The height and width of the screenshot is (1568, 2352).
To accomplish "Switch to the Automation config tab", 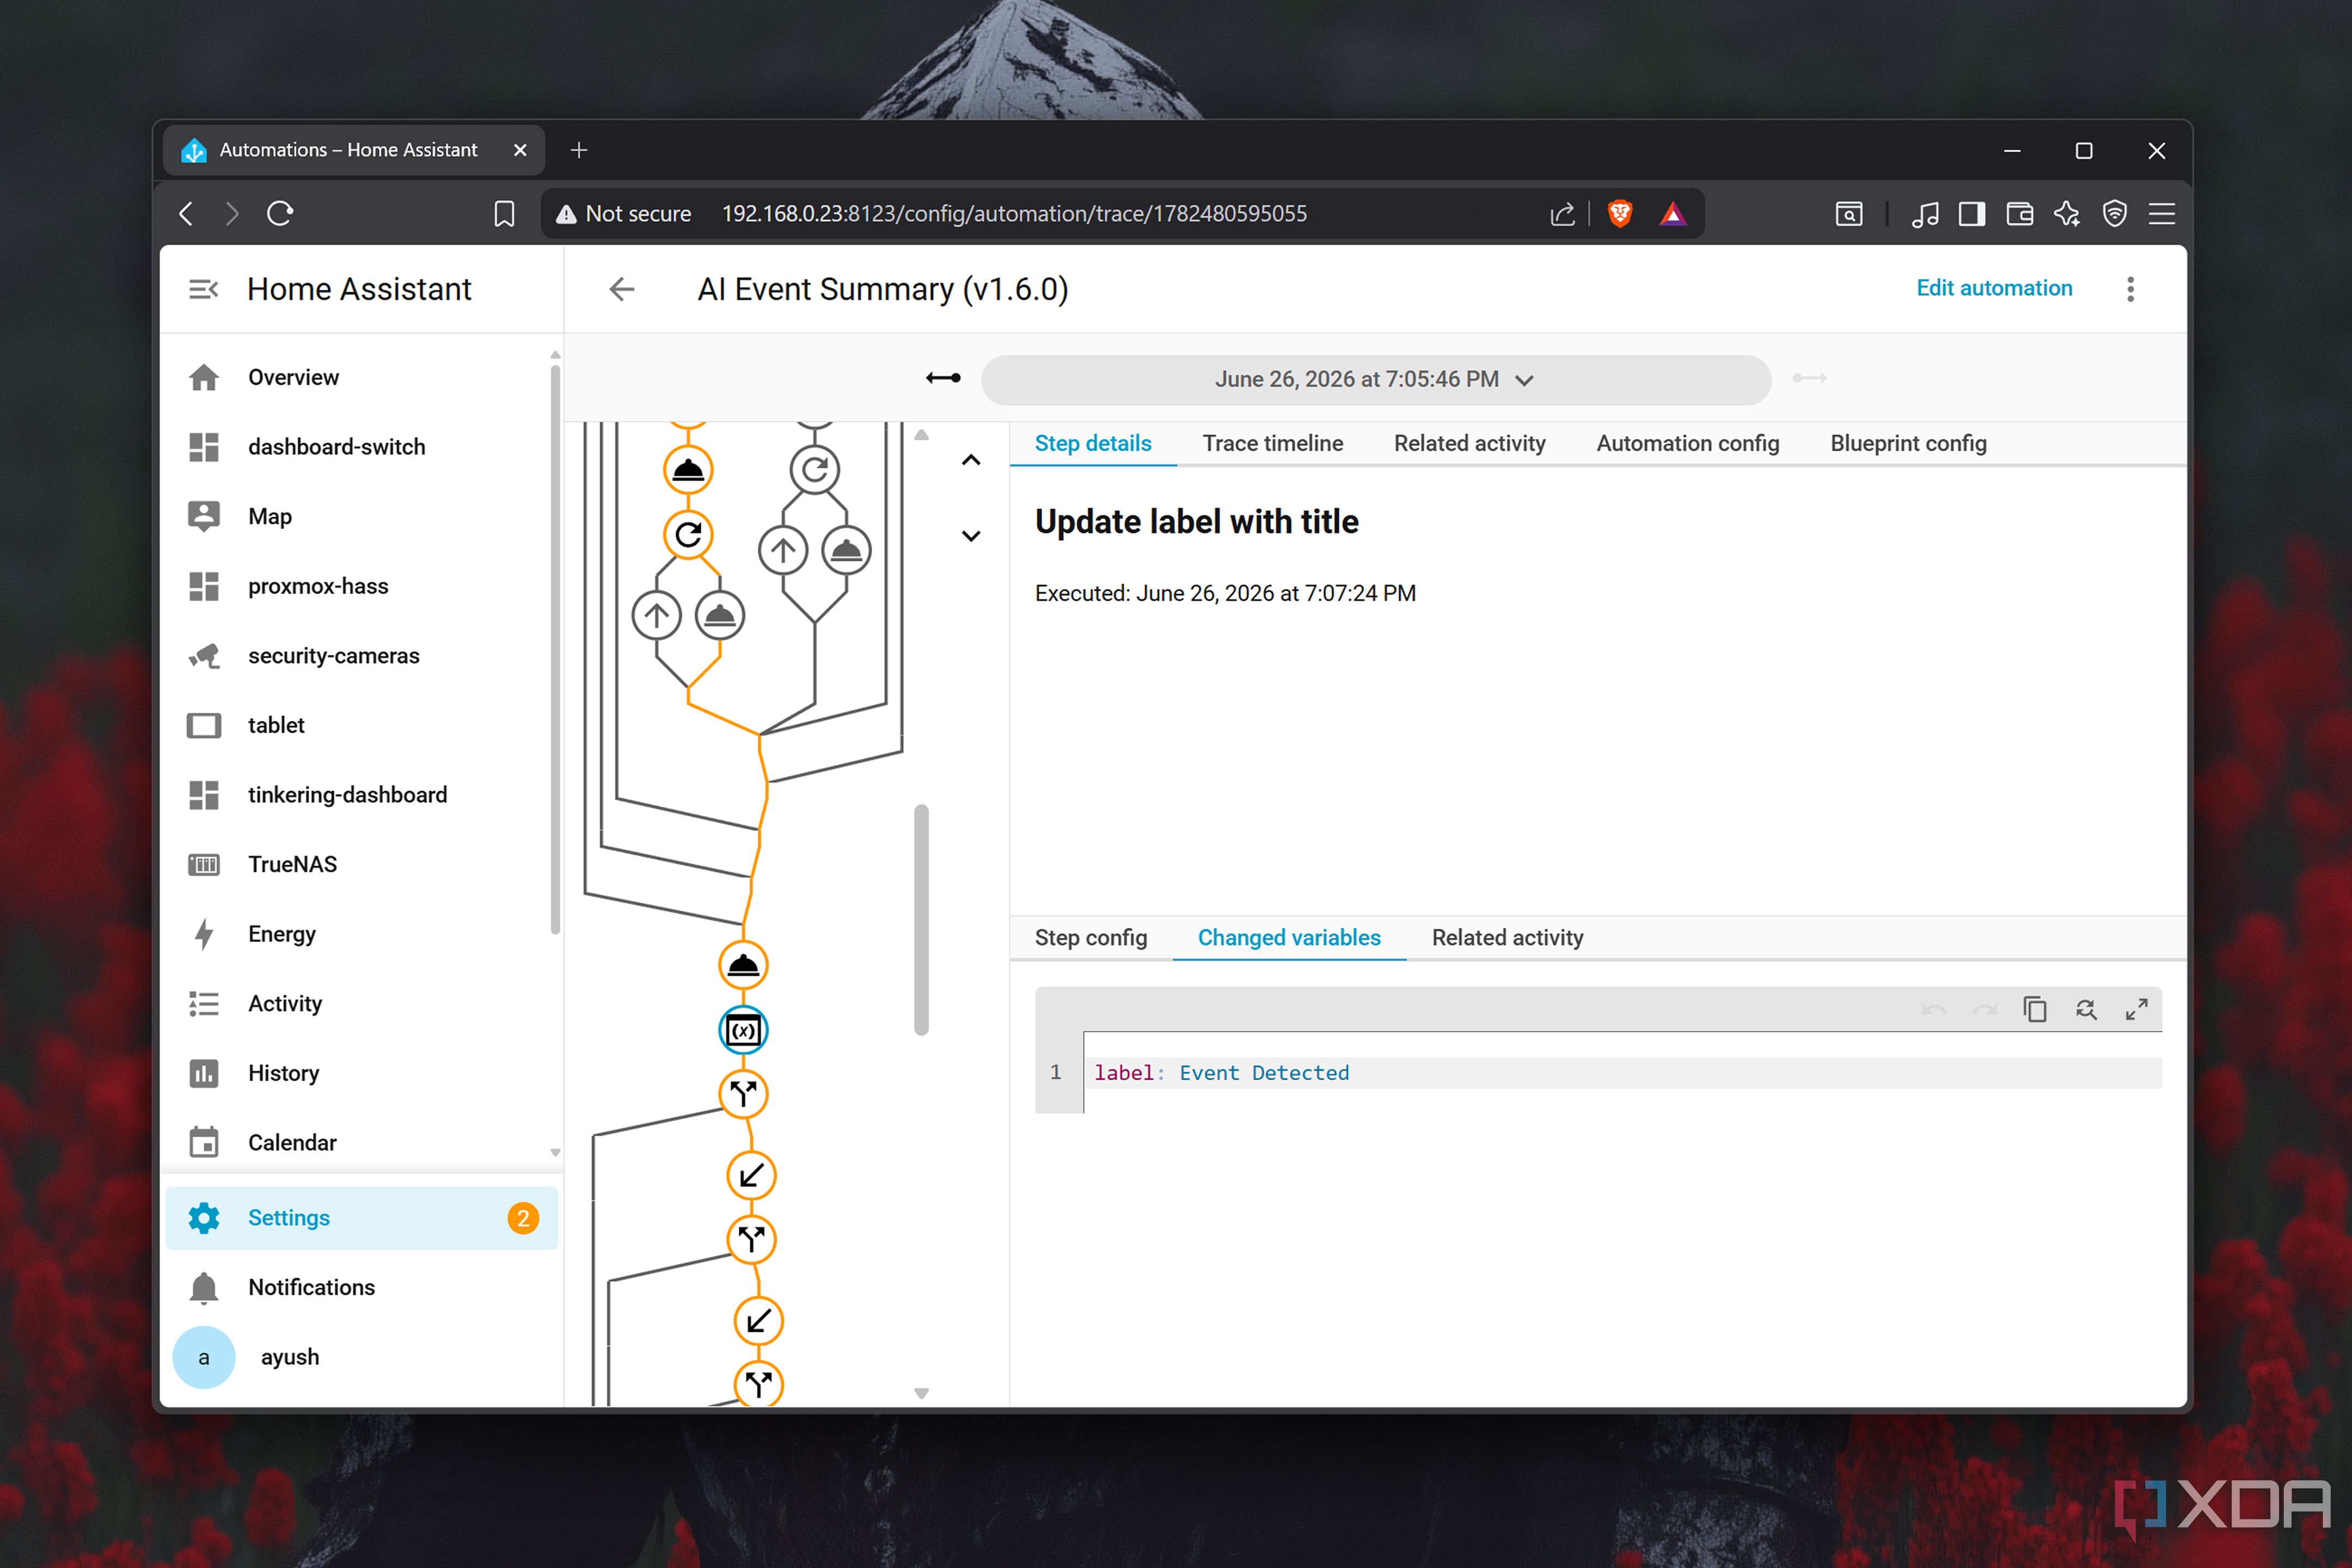I will [x=1687, y=444].
